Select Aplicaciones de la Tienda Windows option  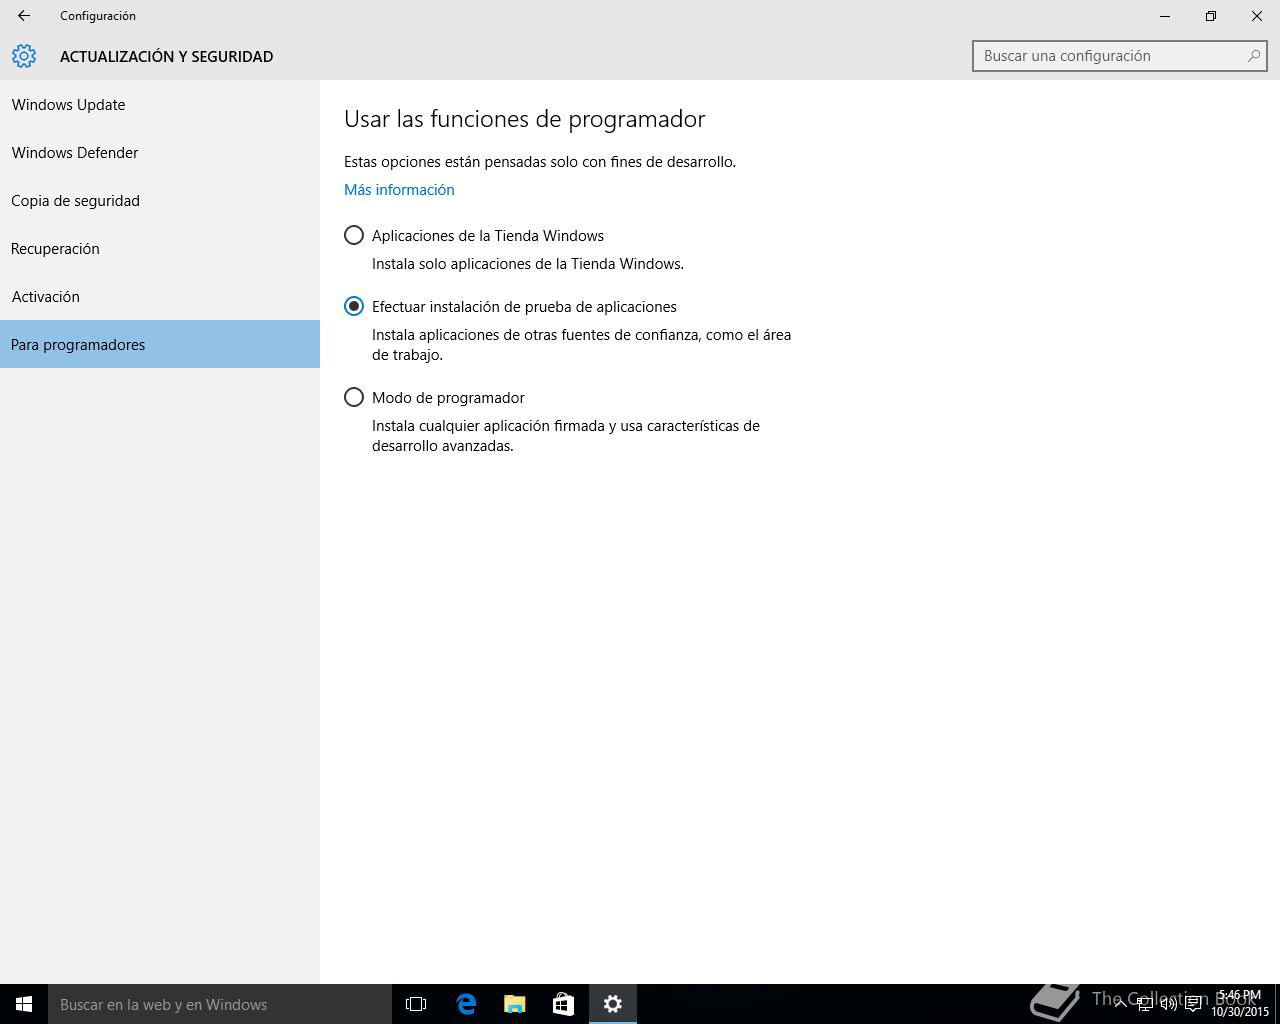[474, 236]
